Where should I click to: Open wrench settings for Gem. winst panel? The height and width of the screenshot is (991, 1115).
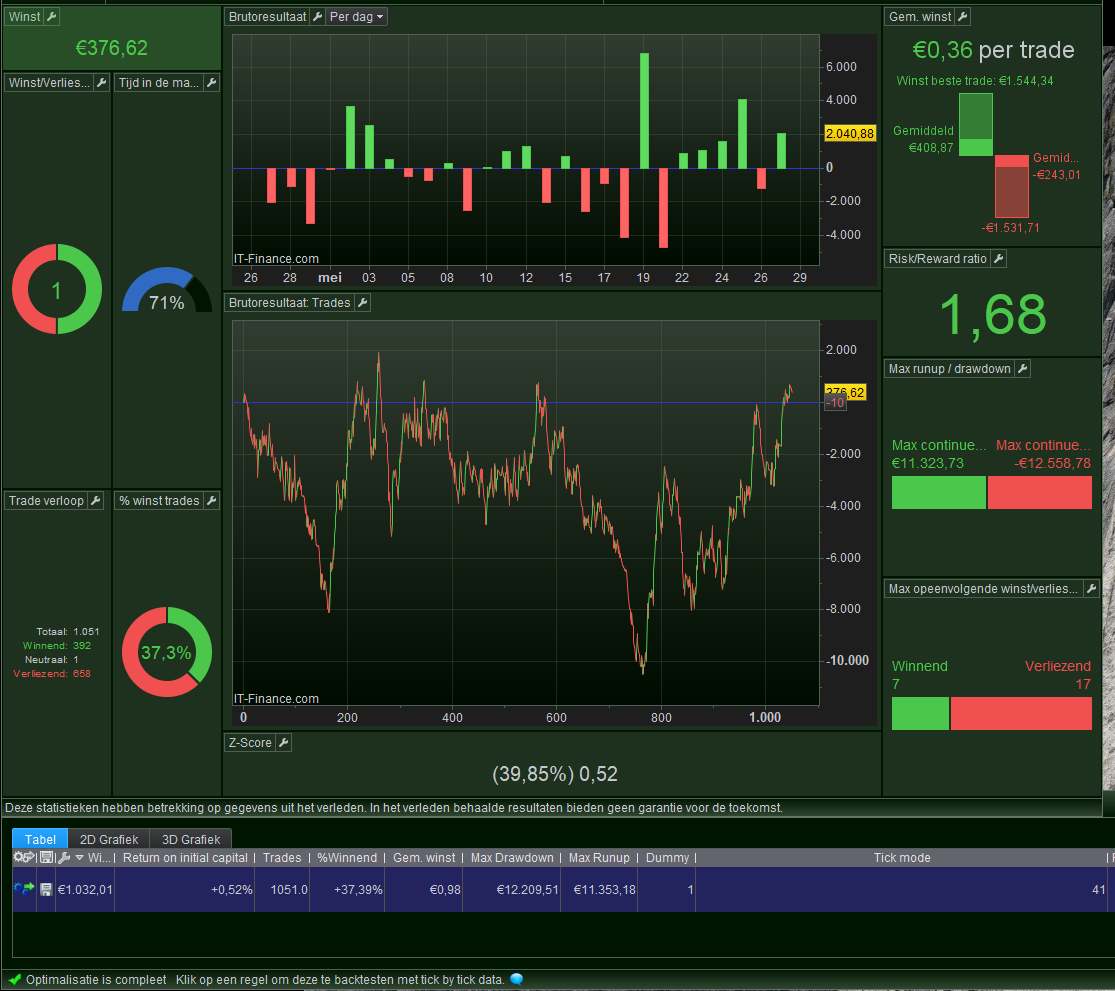[963, 16]
